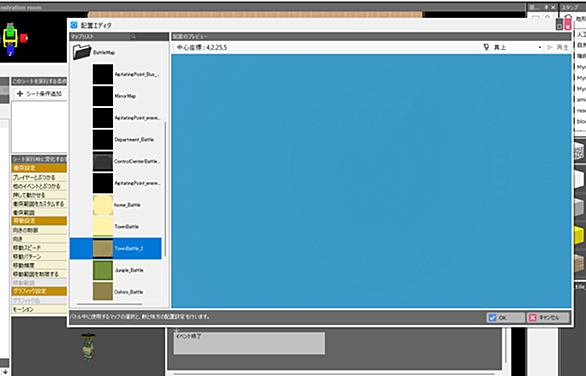The height and width of the screenshot is (376, 586).
Task: Select the Oshiro_Battle map
Action: (x=116, y=291)
